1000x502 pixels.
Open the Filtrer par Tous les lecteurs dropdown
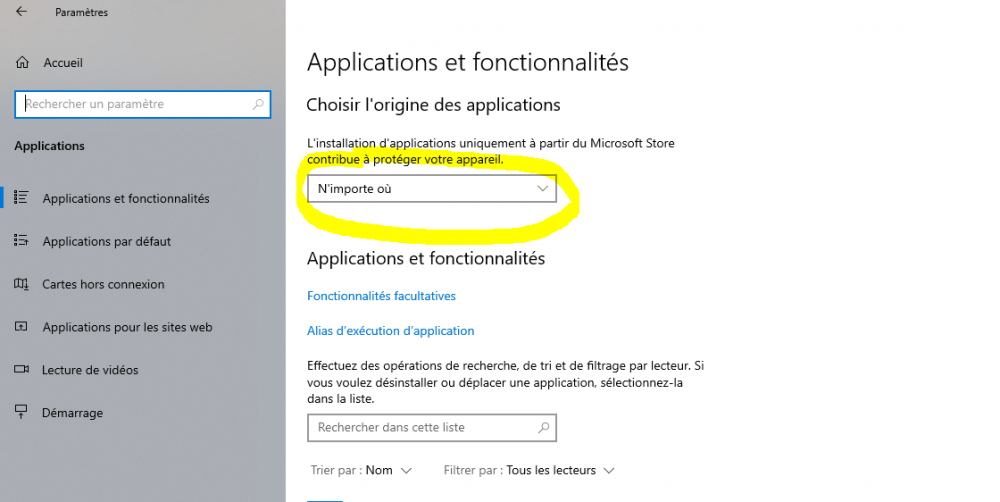pos(529,471)
